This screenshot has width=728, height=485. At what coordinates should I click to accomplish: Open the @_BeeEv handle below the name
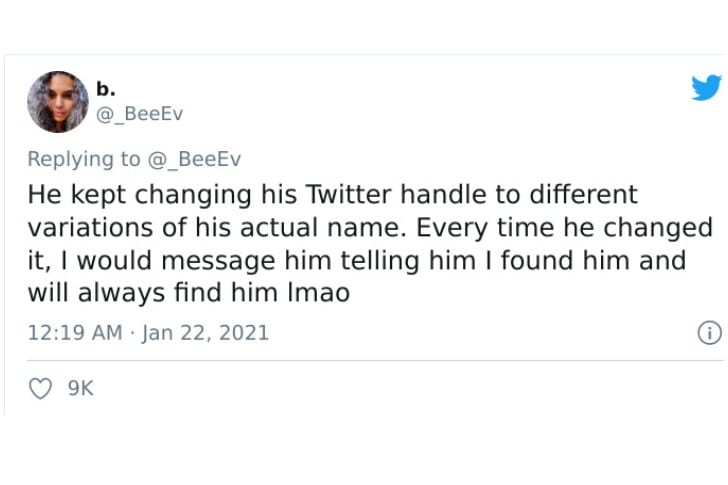(x=139, y=114)
